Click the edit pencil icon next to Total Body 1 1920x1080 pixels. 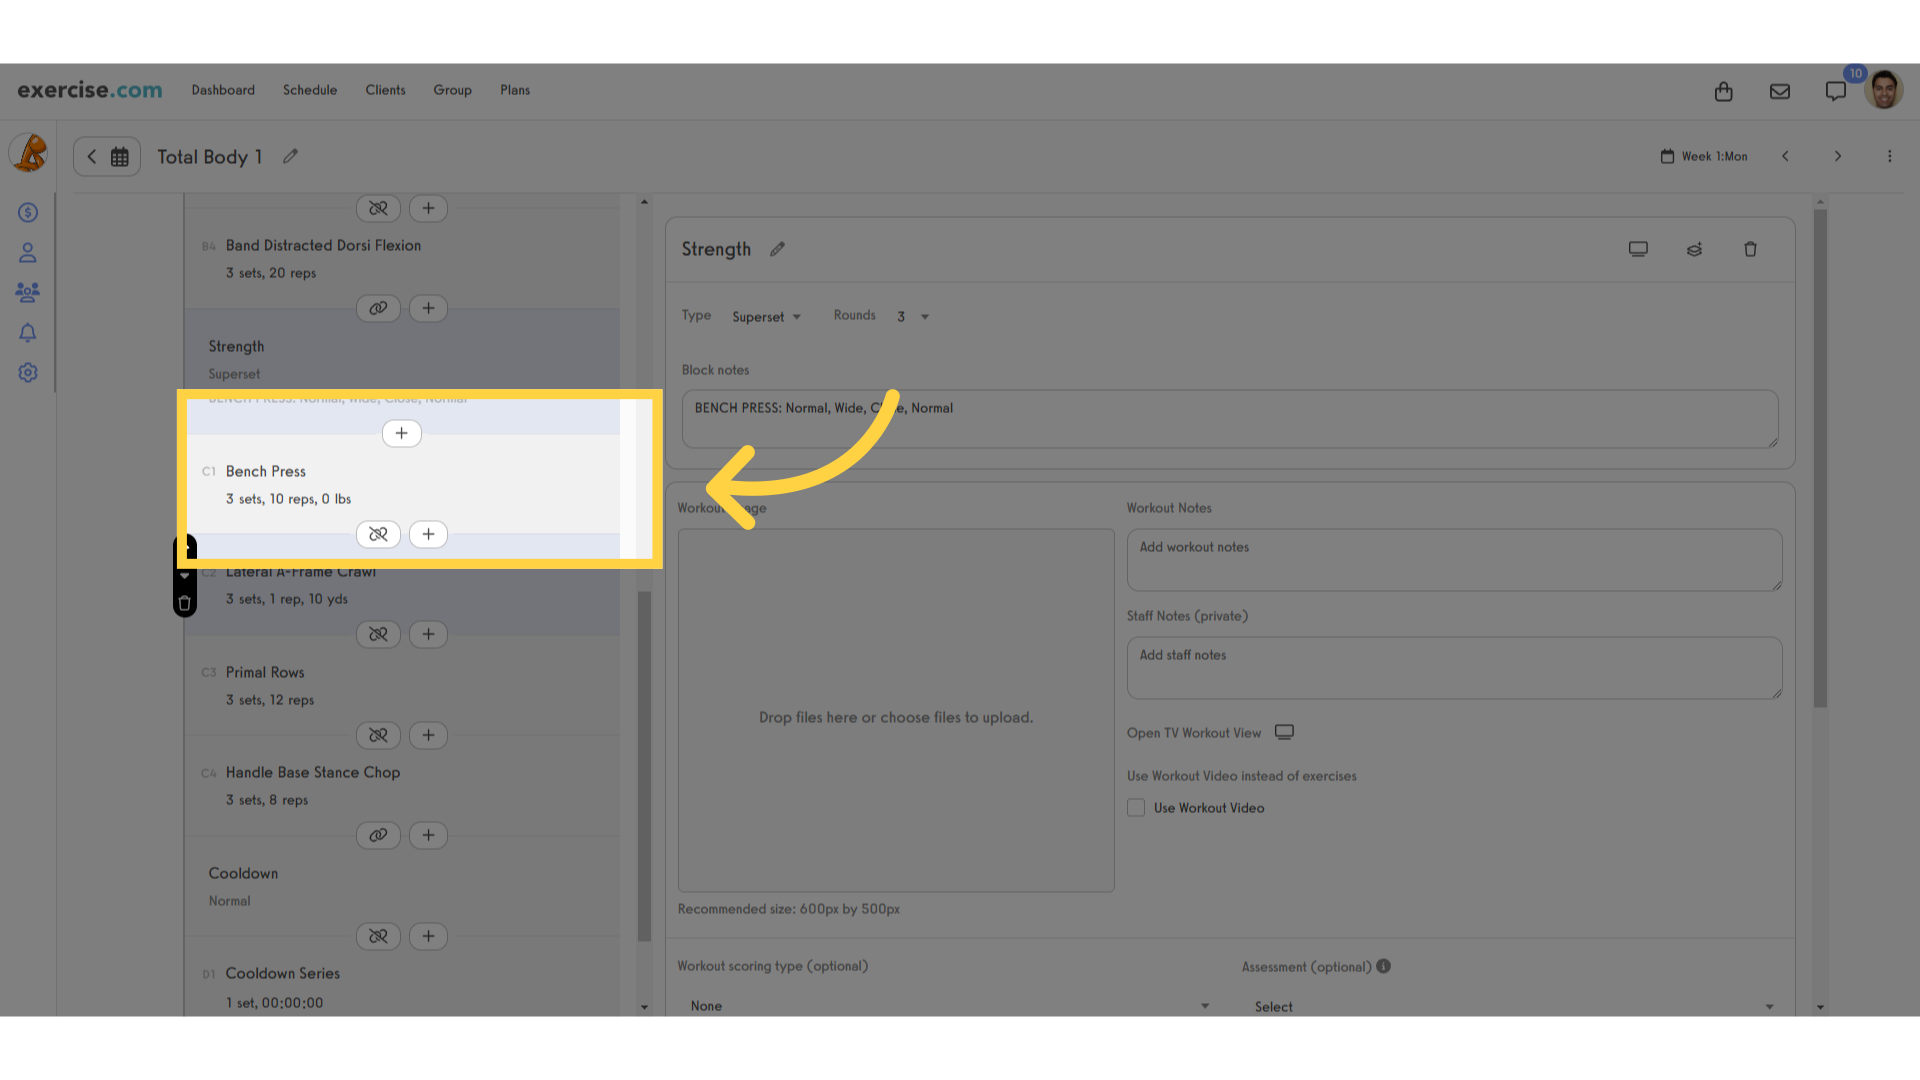pyautogui.click(x=291, y=157)
